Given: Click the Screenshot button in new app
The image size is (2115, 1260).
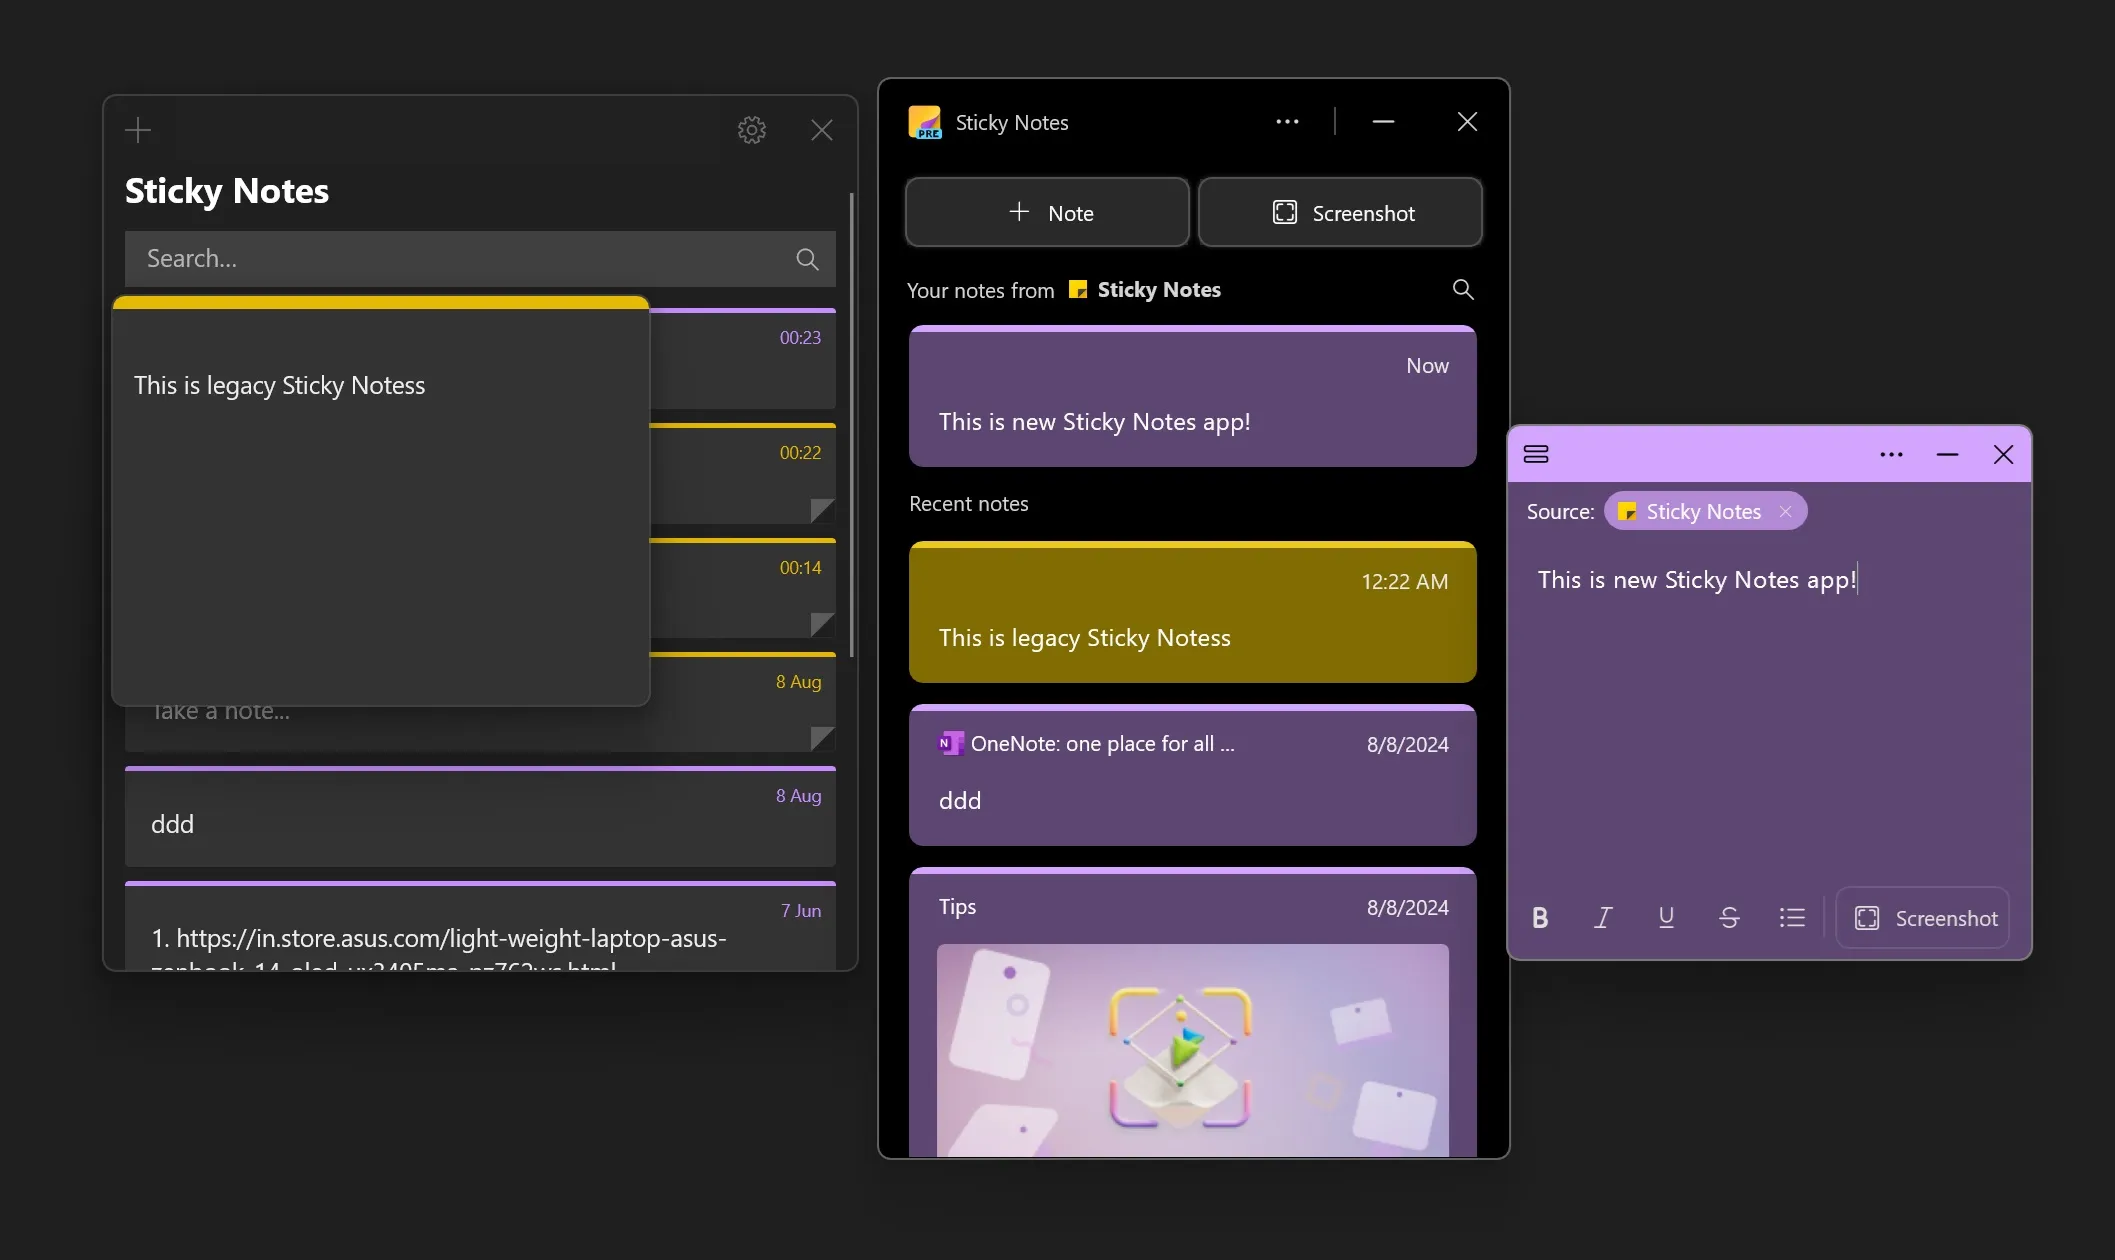Looking at the screenshot, I should click(1338, 210).
